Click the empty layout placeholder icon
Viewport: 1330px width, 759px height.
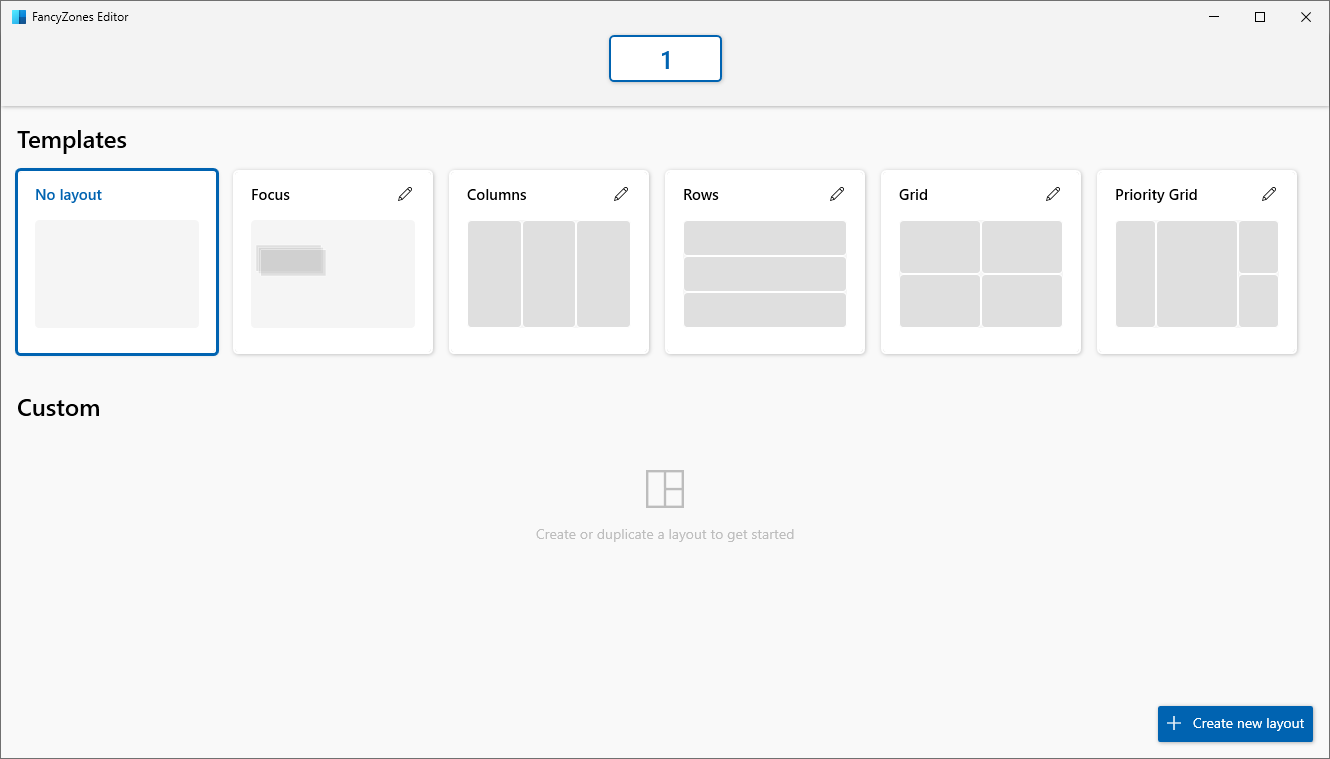pos(665,489)
